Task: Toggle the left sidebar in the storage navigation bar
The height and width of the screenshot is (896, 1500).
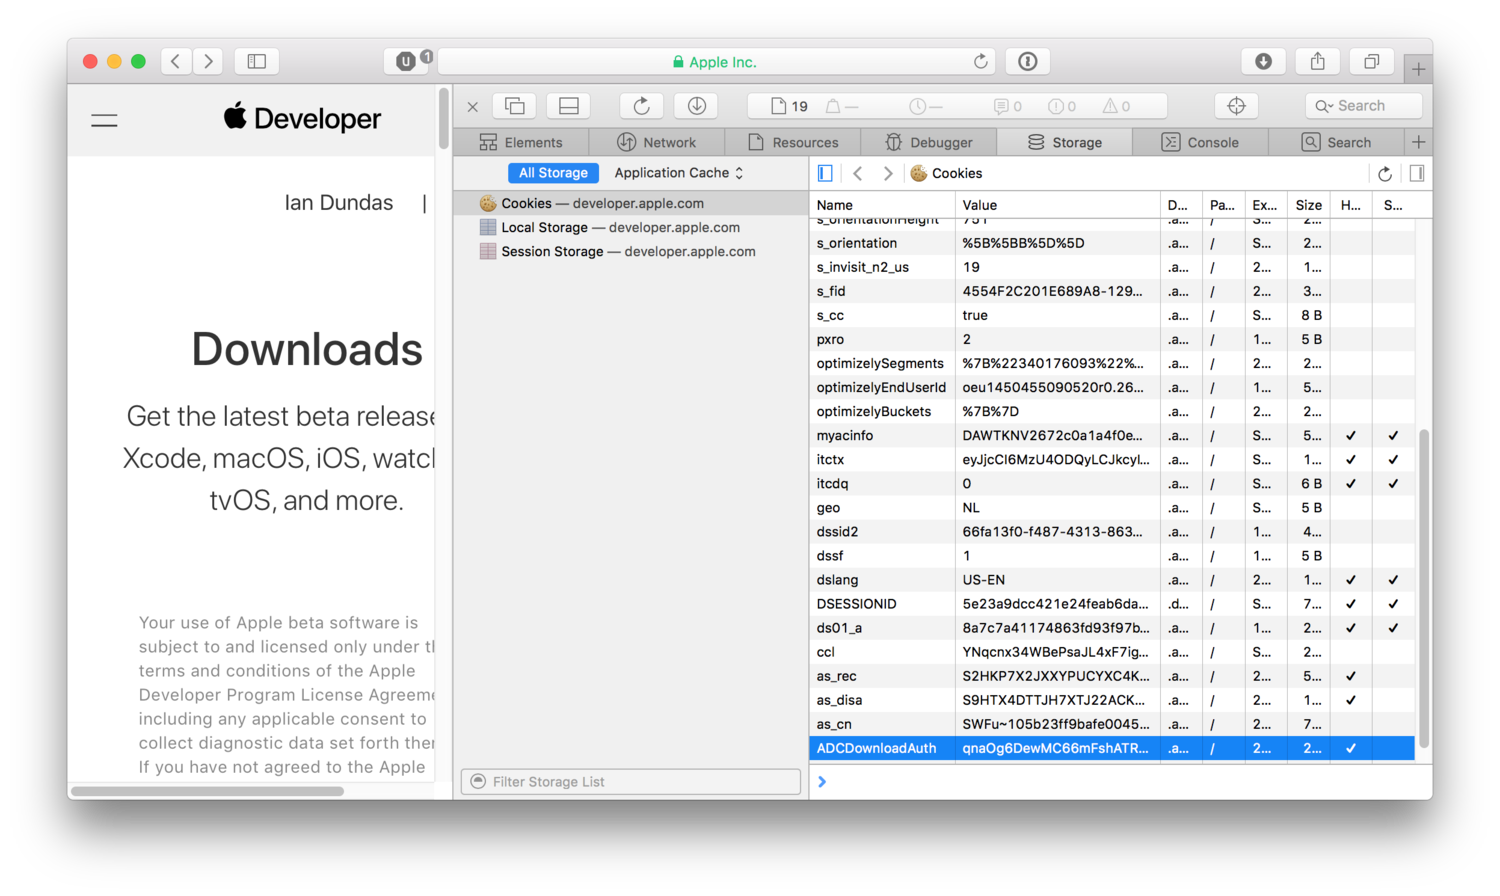Action: [x=824, y=172]
